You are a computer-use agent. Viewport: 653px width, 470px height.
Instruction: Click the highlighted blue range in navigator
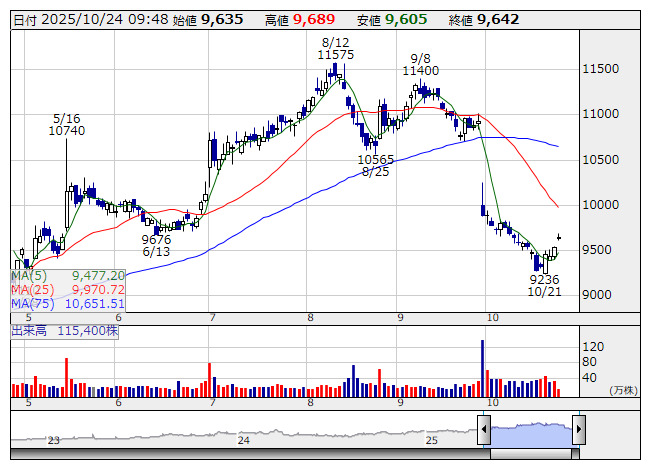coord(531,431)
